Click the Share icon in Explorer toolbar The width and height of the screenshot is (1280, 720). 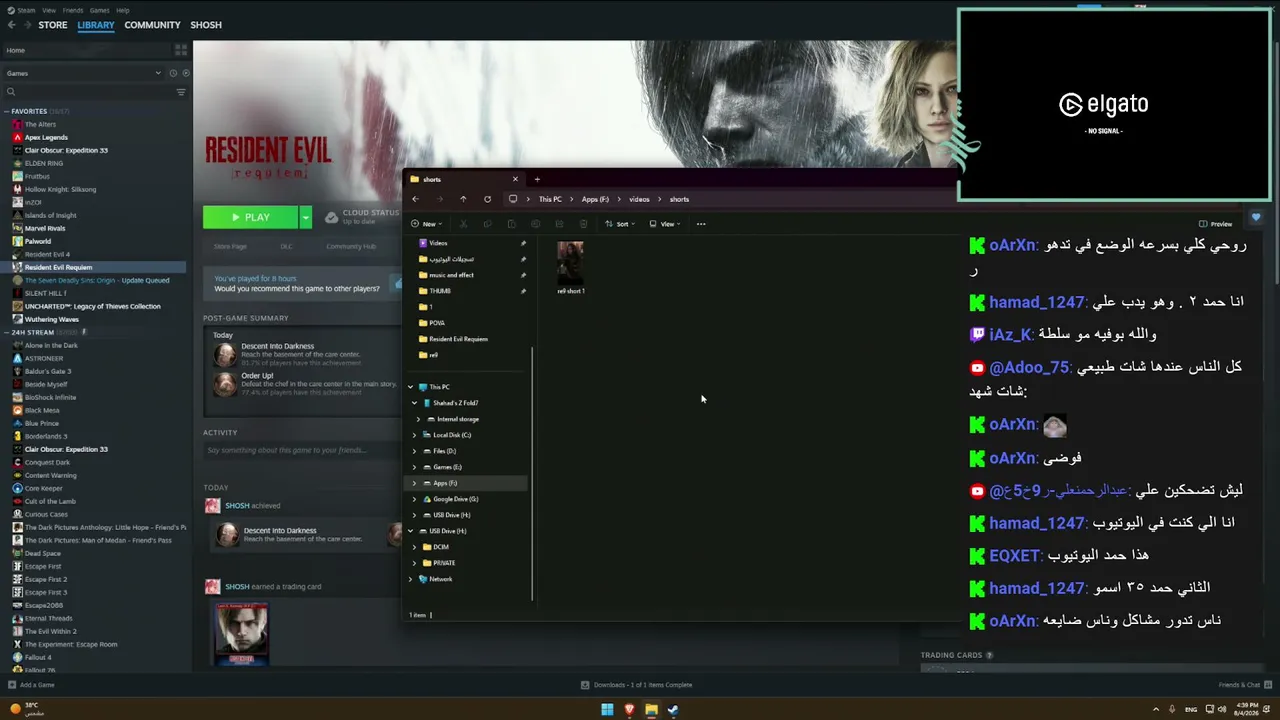[x=559, y=224]
